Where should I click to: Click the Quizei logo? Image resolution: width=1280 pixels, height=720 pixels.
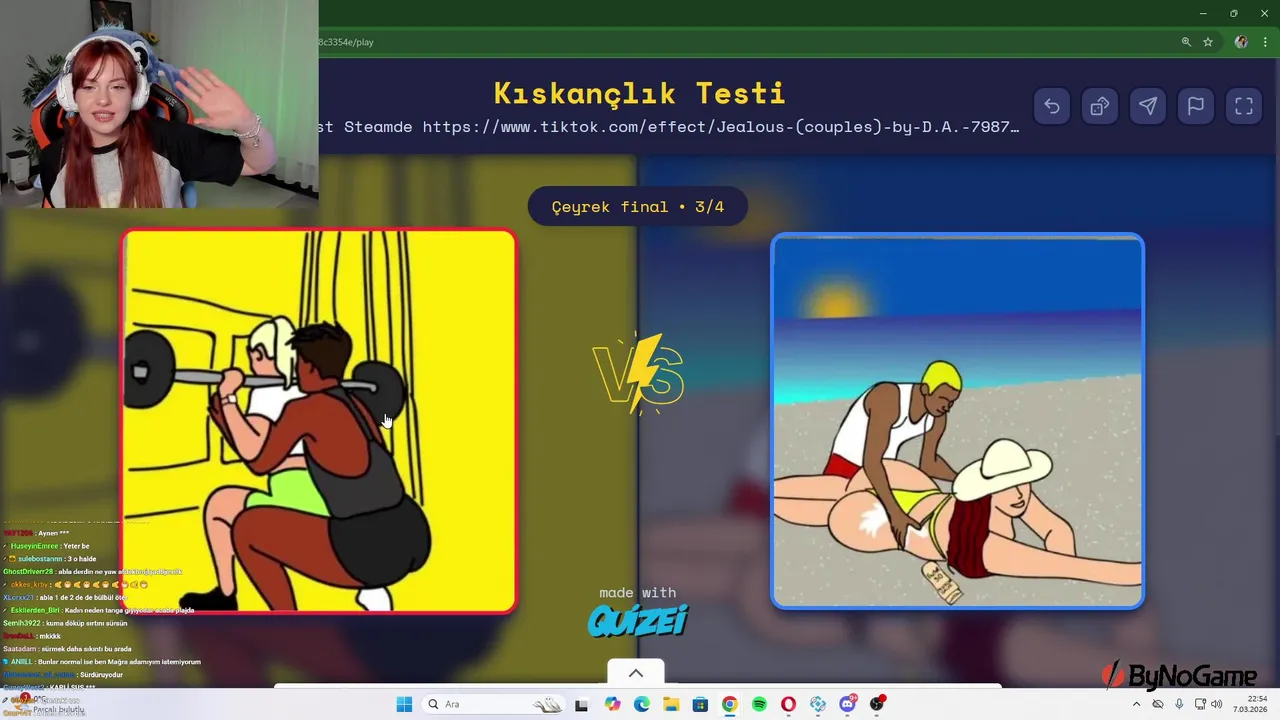pyautogui.click(x=638, y=622)
